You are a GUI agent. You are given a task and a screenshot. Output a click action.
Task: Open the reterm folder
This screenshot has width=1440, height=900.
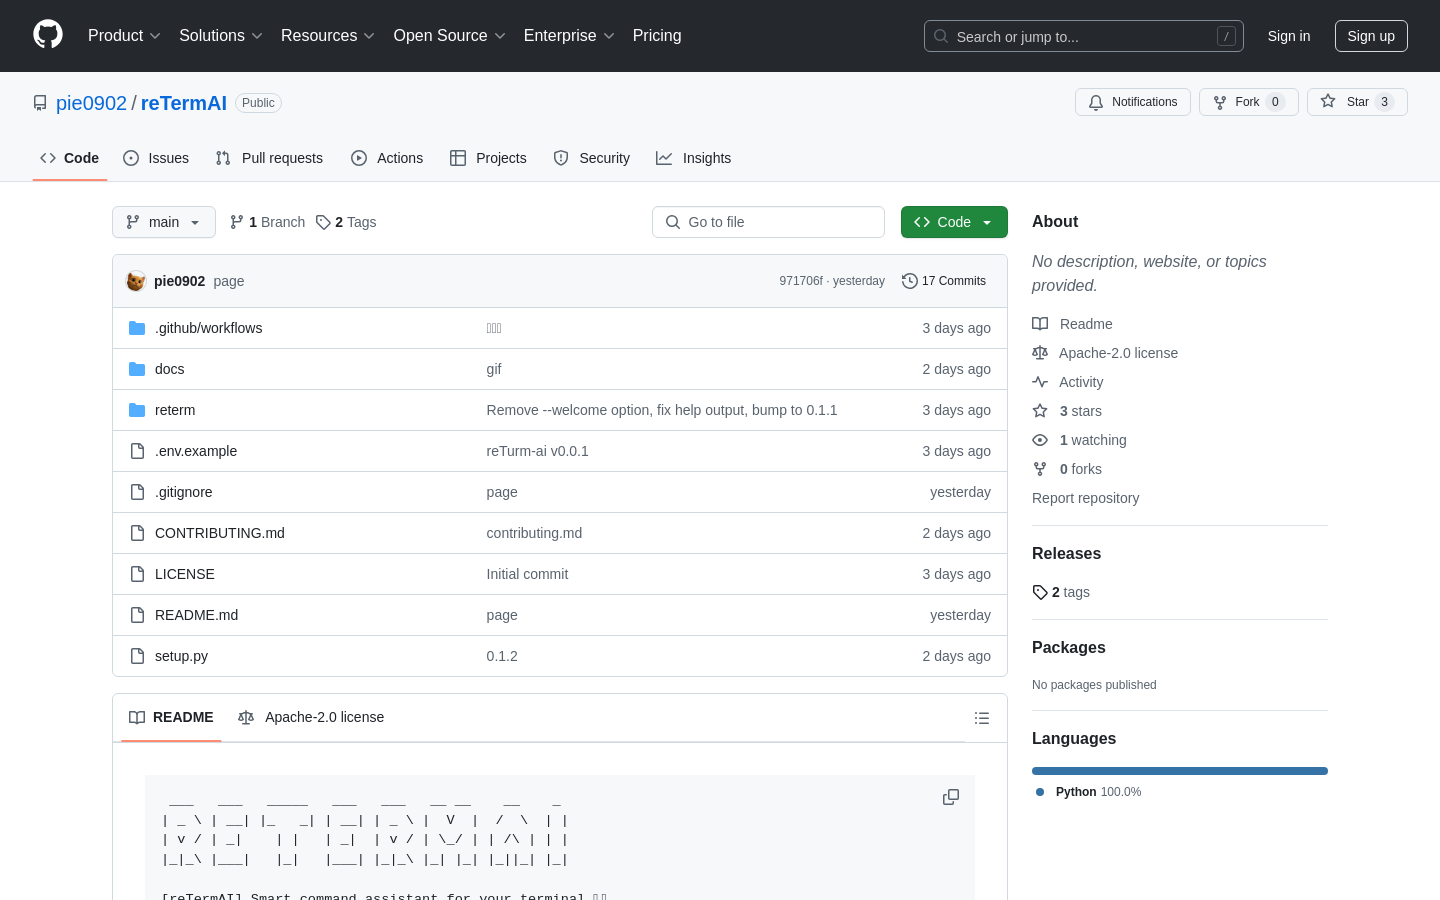pyautogui.click(x=175, y=410)
